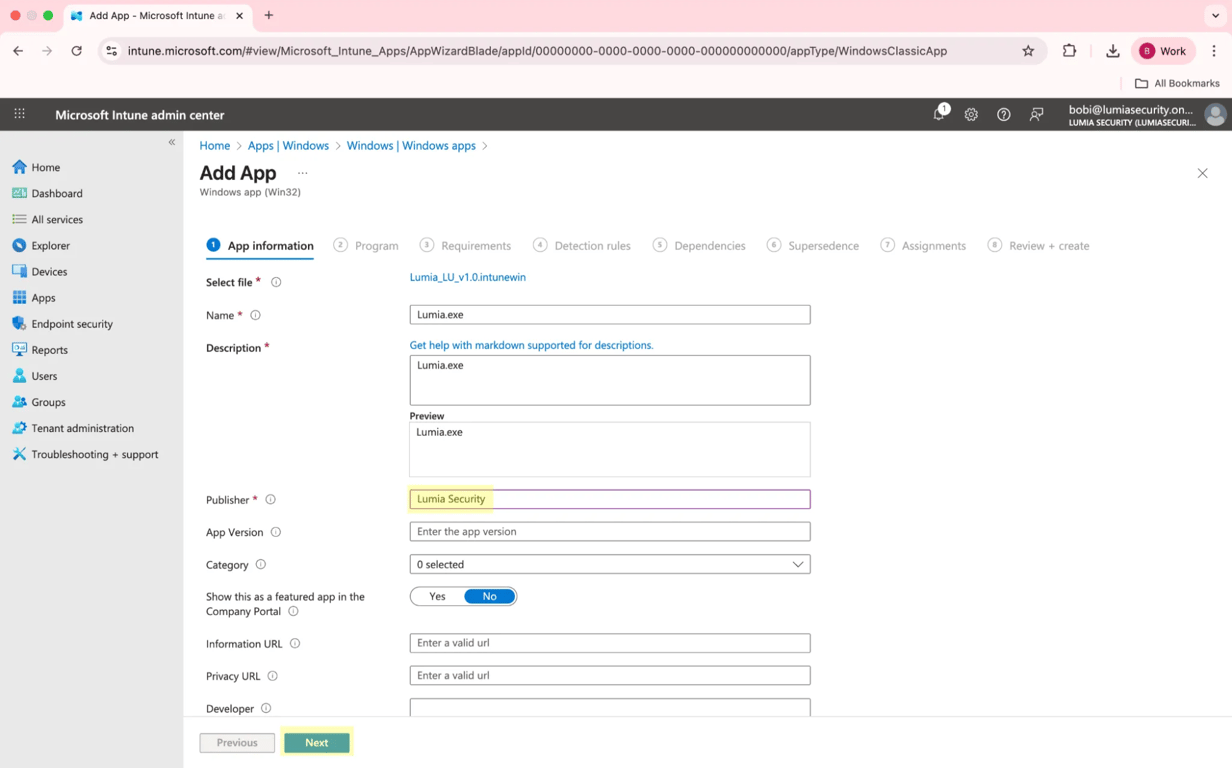
Task: Close the Add App blade
Action: tap(1202, 173)
